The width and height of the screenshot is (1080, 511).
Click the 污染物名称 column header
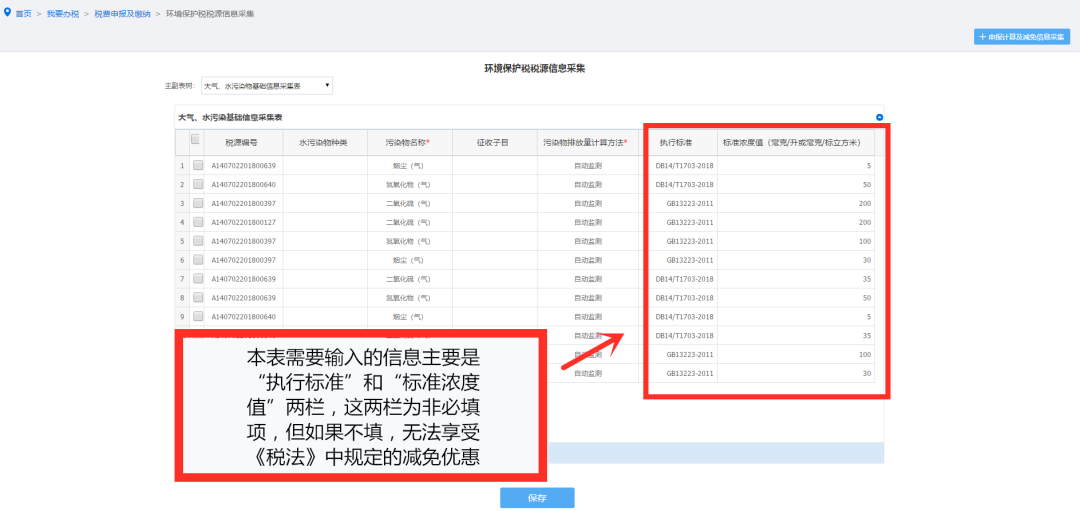(408, 143)
